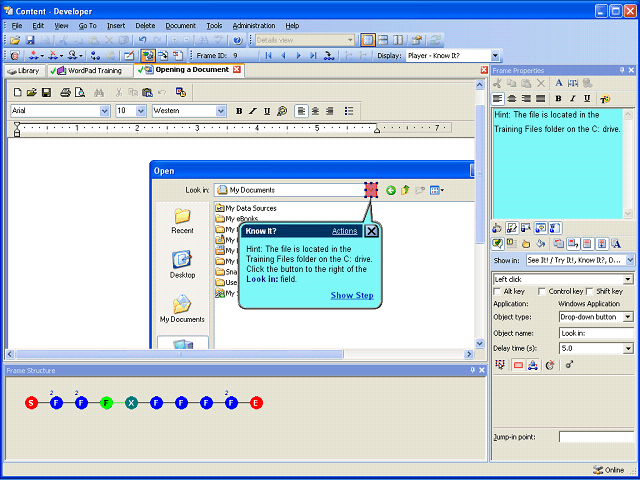Click the Bold icon in Frame Properties
Screen dimensions: 640x480
pyautogui.click(x=558, y=98)
